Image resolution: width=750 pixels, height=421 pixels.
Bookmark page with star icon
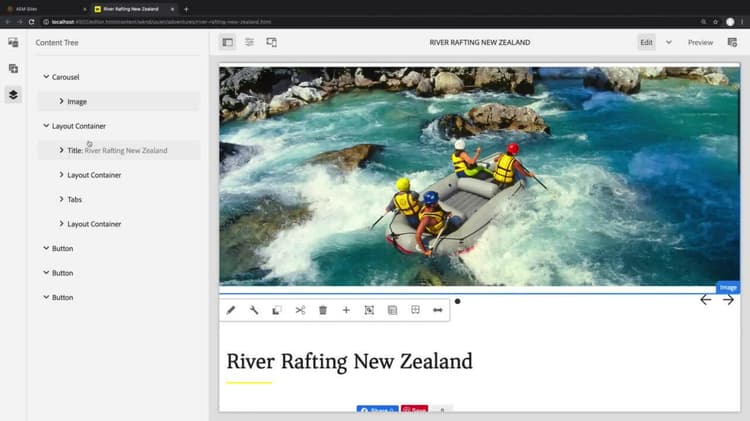pos(716,22)
